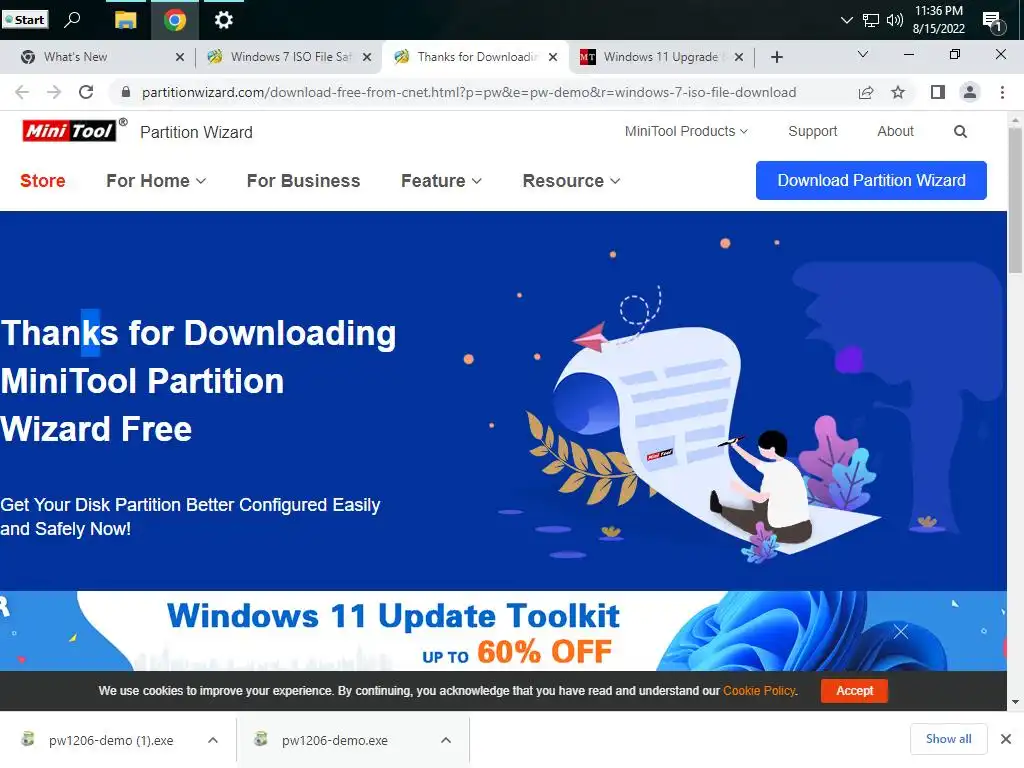The height and width of the screenshot is (768, 1024).
Task: Close the downloads bar
Action: click(1006, 739)
